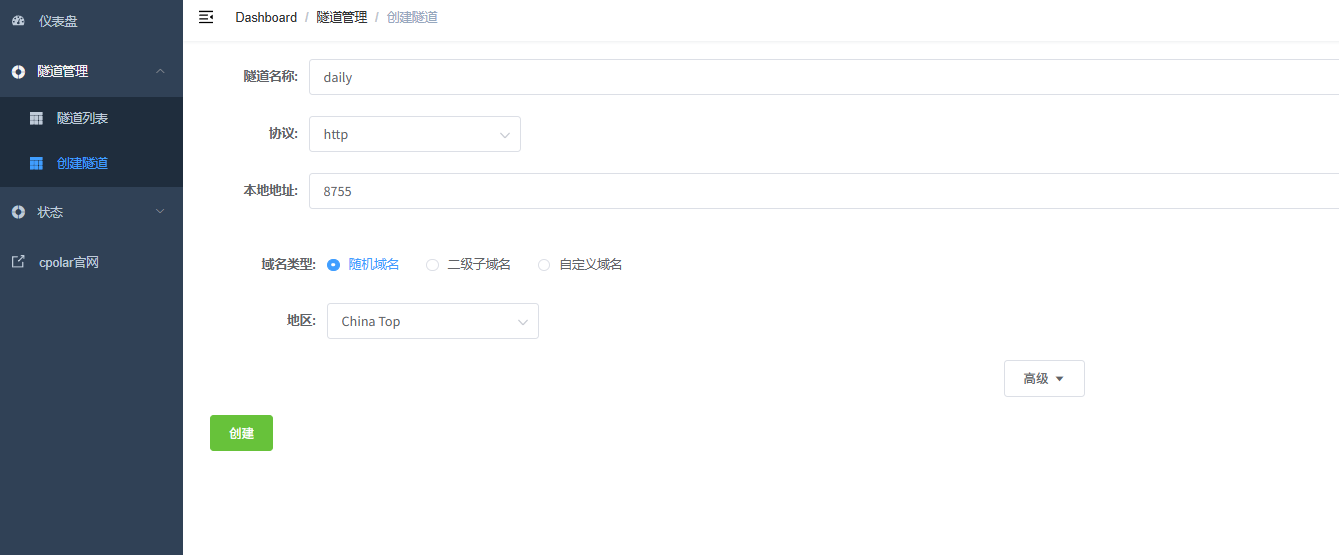Expand the 状态 menu section
Screen dimensions: 1339x555
(91, 212)
